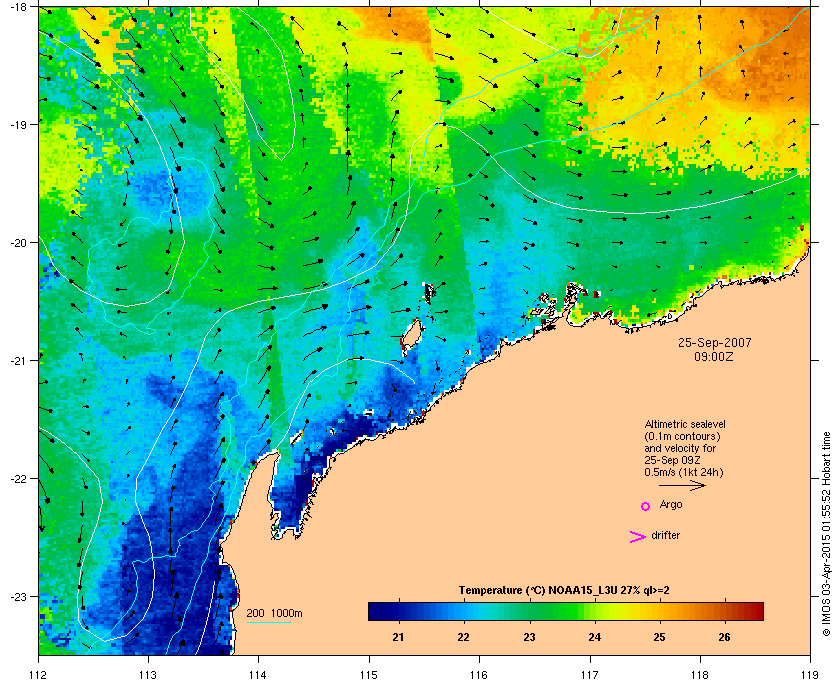Viewport: 840px width, 680px height.
Task: Click the '25-Sep 09Z' legend text line
Action: click(x=673, y=460)
